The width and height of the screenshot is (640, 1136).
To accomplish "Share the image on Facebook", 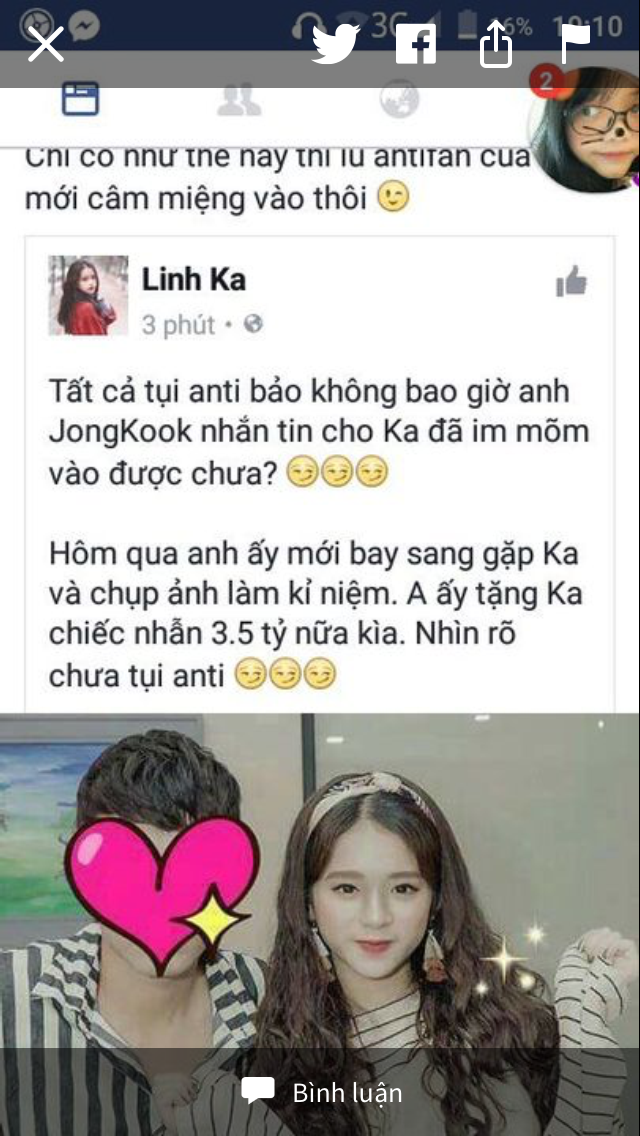I will (416, 44).
